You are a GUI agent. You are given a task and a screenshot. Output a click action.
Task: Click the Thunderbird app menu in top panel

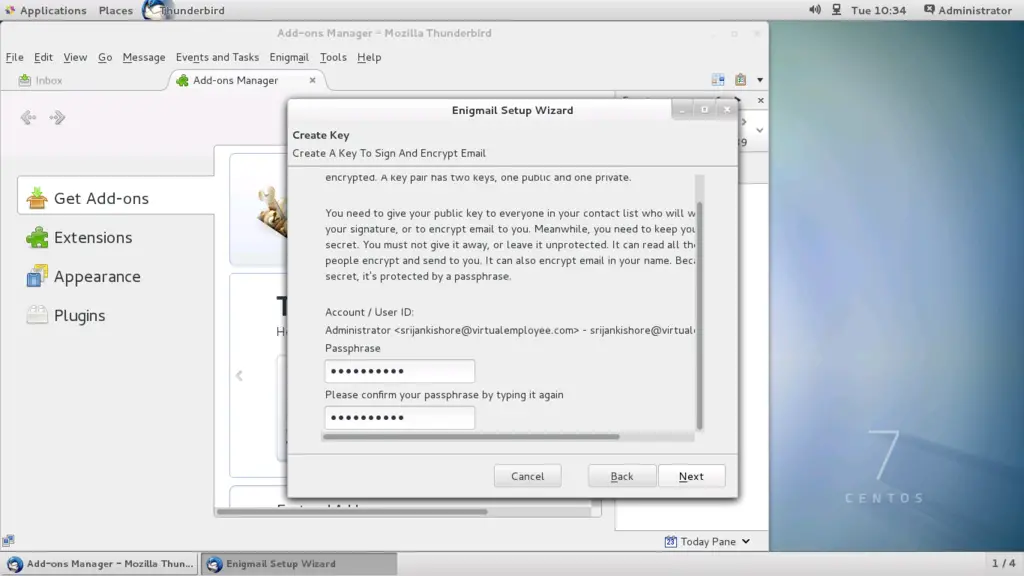pyautogui.click(x=184, y=10)
